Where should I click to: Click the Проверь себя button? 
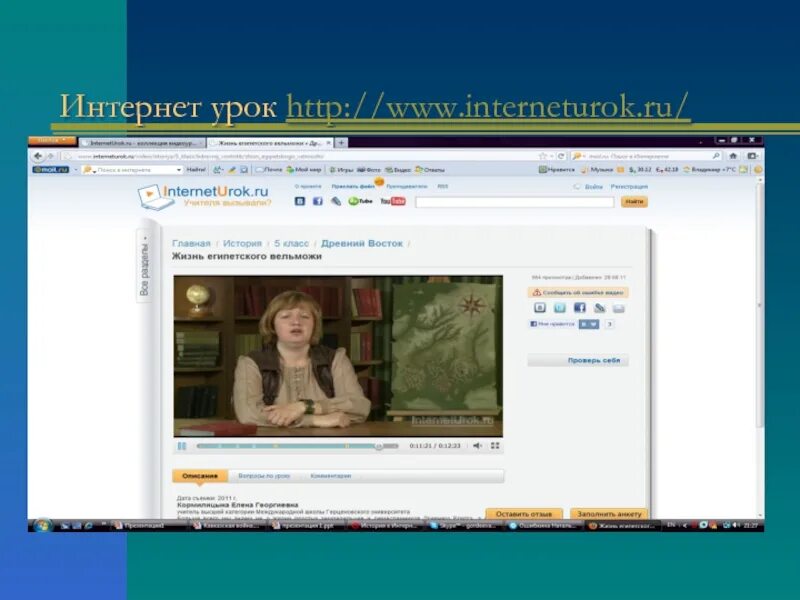(x=578, y=360)
